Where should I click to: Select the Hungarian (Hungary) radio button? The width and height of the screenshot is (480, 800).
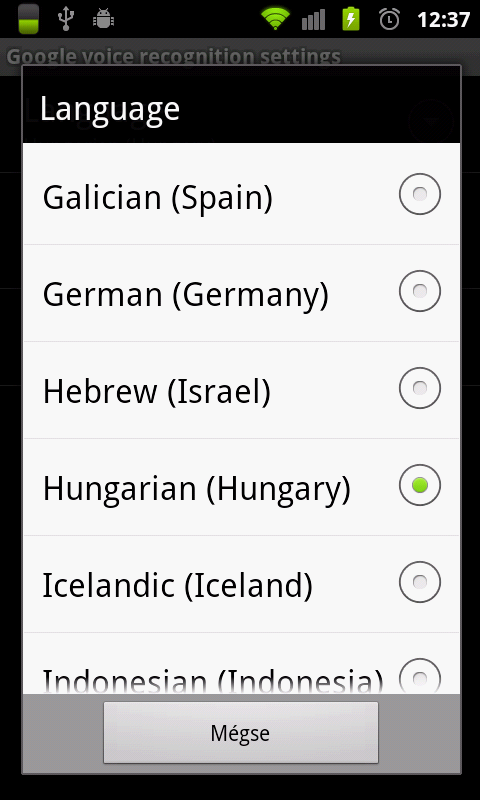(420, 485)
